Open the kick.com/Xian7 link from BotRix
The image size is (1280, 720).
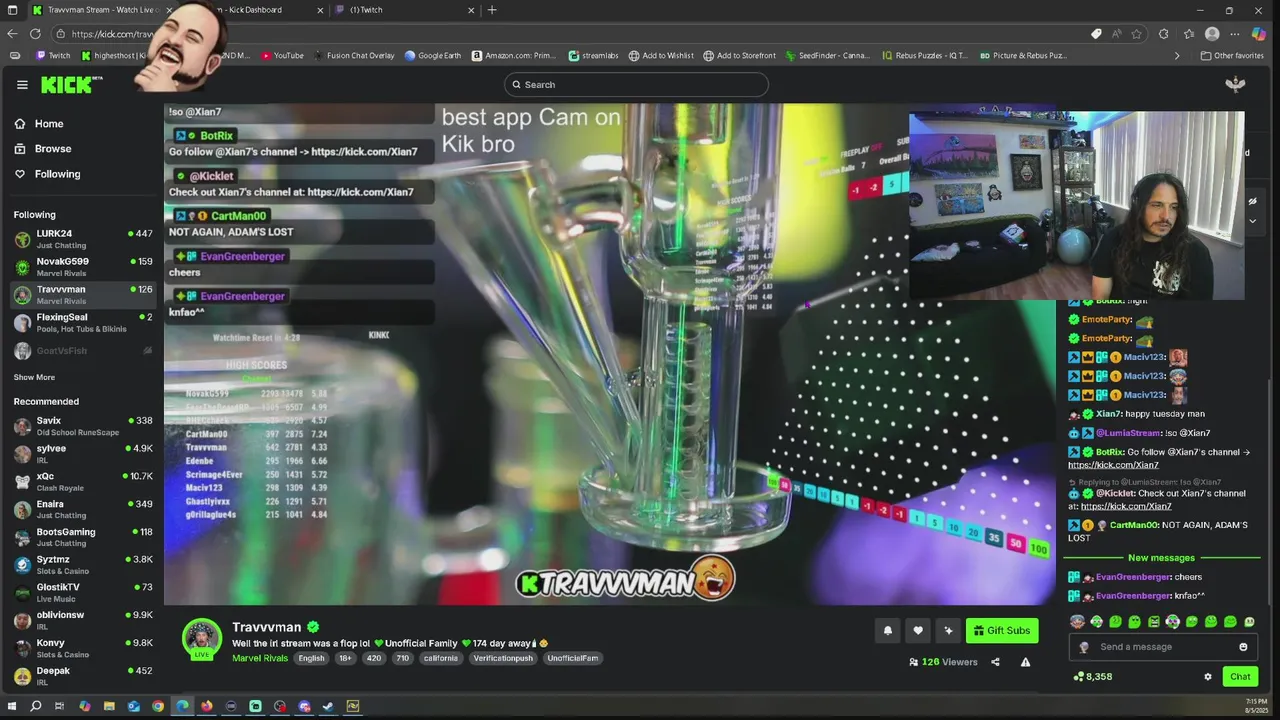(1113, 465)
